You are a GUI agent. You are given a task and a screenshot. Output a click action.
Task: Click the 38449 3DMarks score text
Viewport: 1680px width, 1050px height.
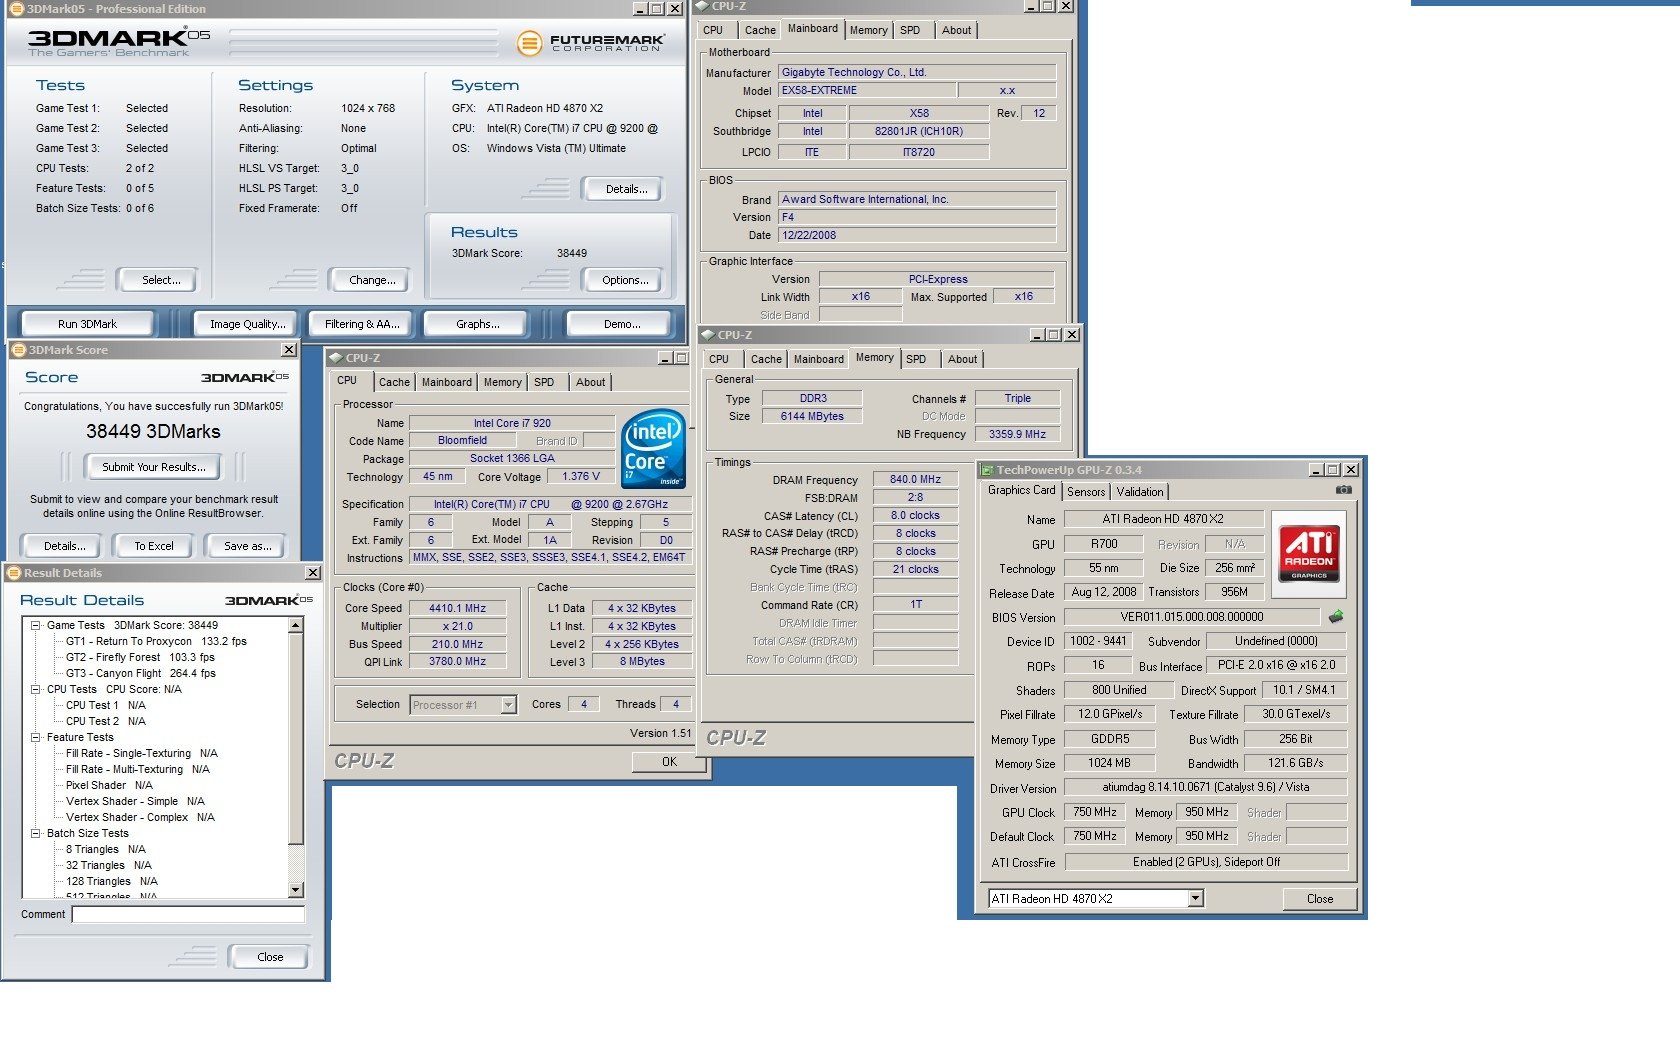(153, 432)
